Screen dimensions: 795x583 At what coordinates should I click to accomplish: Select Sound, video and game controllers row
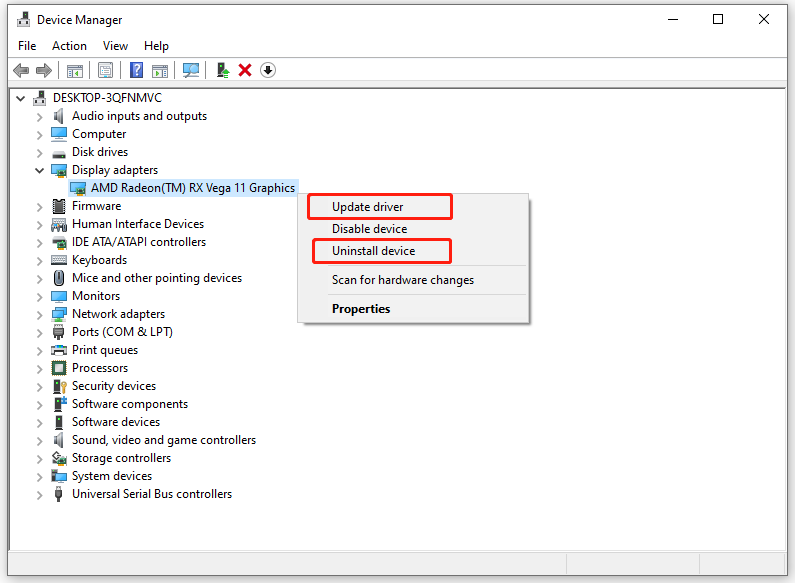164,440
